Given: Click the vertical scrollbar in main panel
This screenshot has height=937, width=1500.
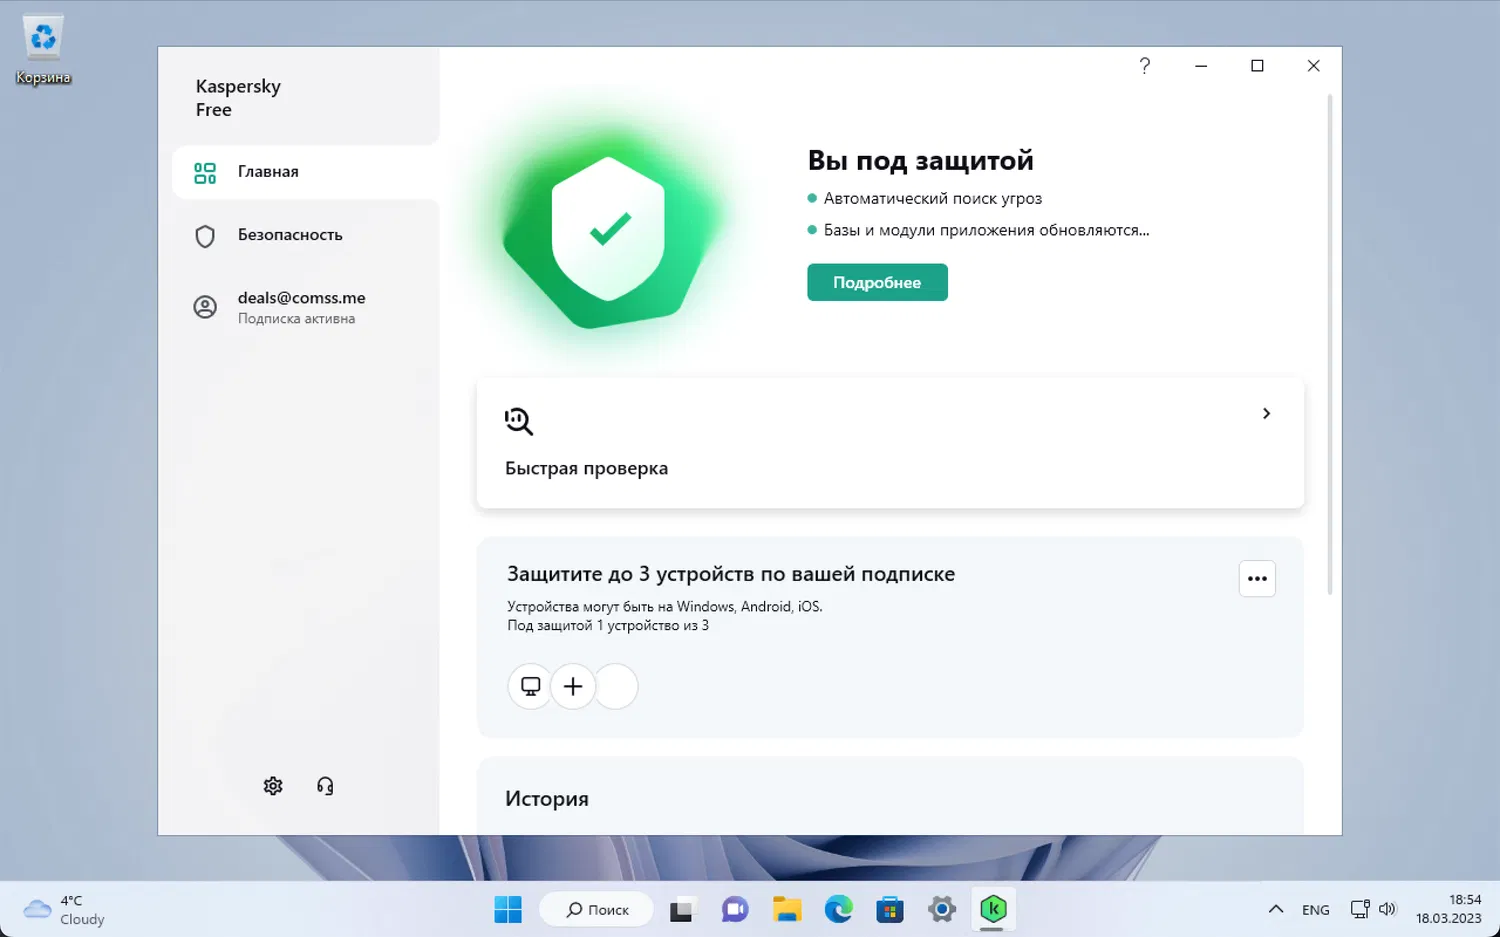Looking at the screenshot, I should 1329,345.
